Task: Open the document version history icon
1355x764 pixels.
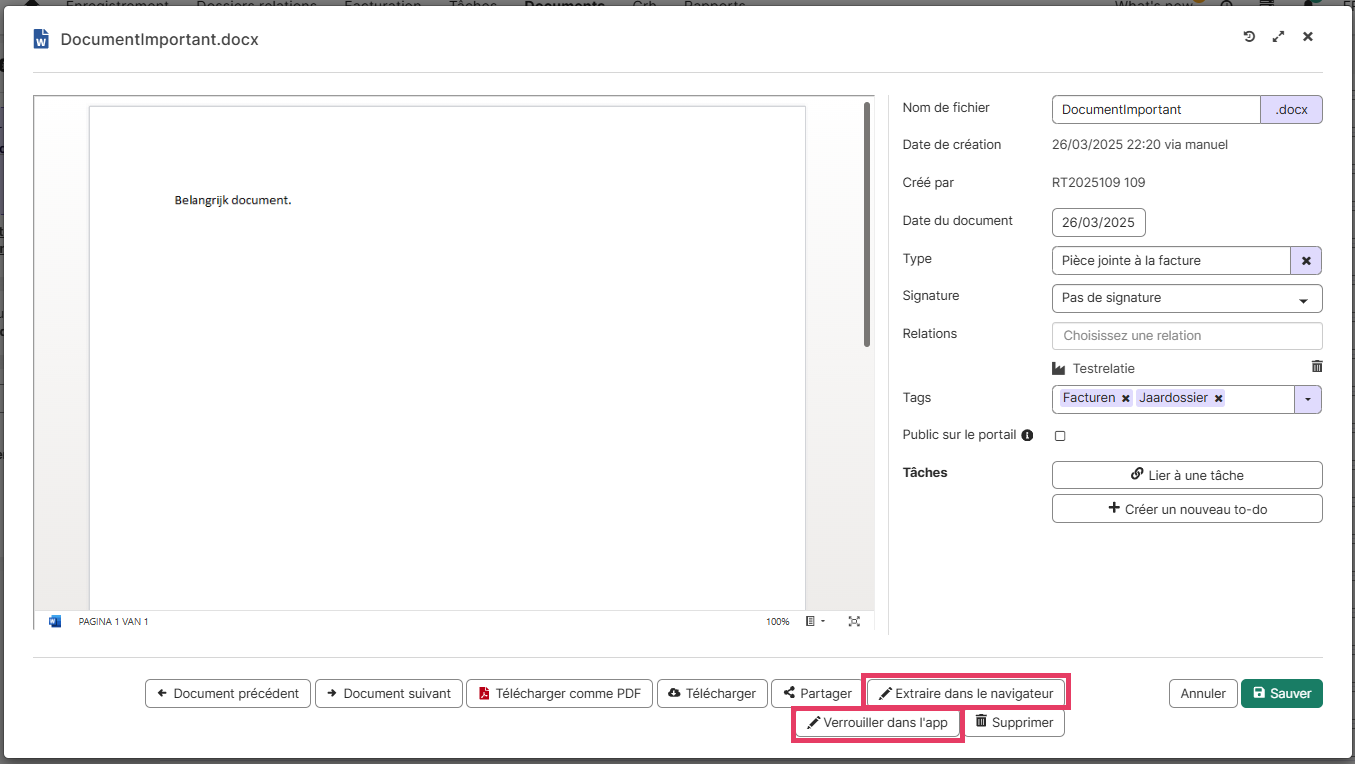Action: [1249, 37]
